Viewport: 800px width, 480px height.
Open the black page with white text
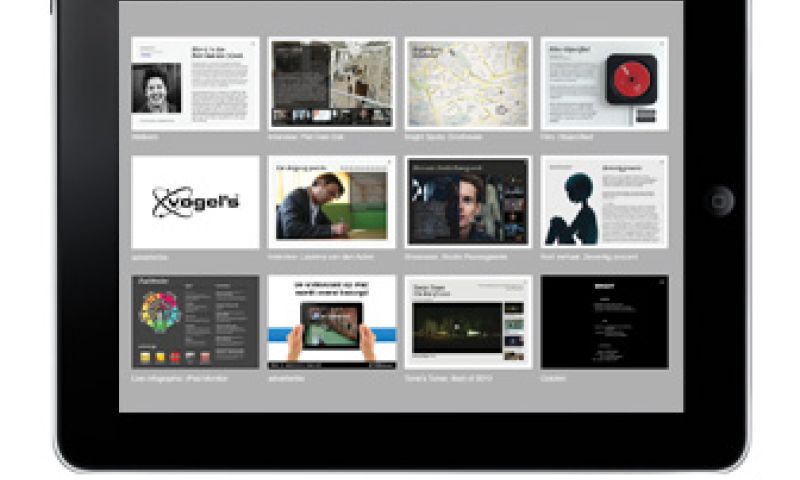pos(605,322)
